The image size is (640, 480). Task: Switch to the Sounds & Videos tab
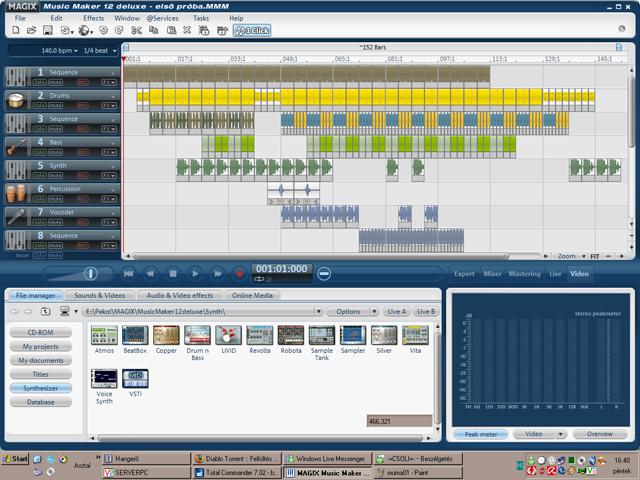pos(99,296)
